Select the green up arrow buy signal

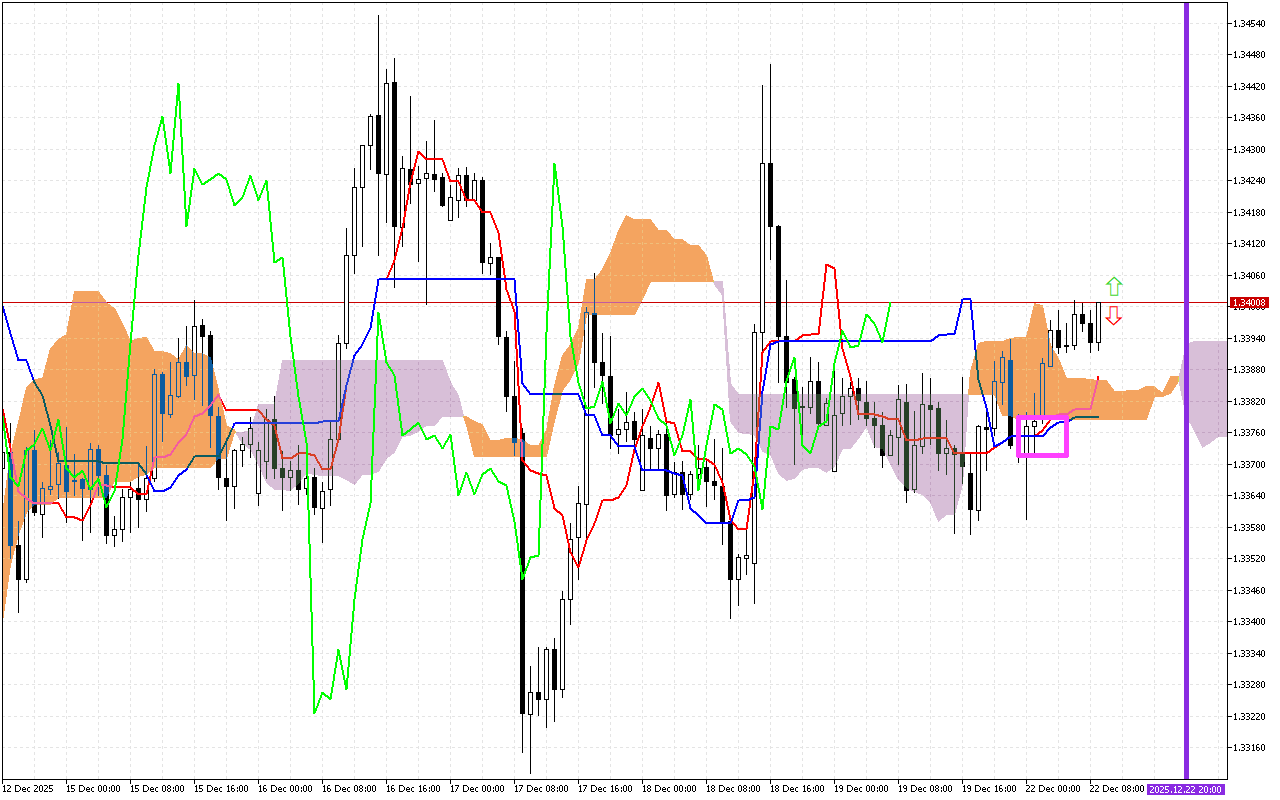coord(1114,287)
